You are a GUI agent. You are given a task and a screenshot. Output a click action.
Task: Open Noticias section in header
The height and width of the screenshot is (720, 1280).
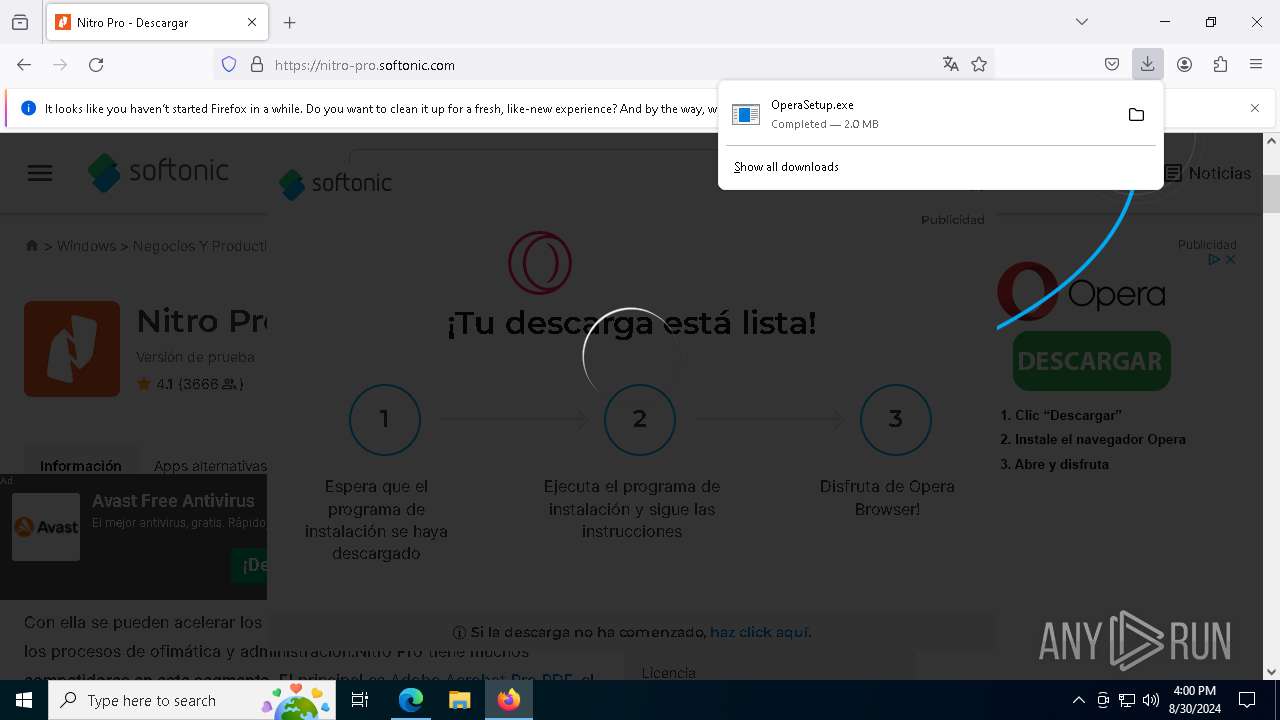point(1208,173)
